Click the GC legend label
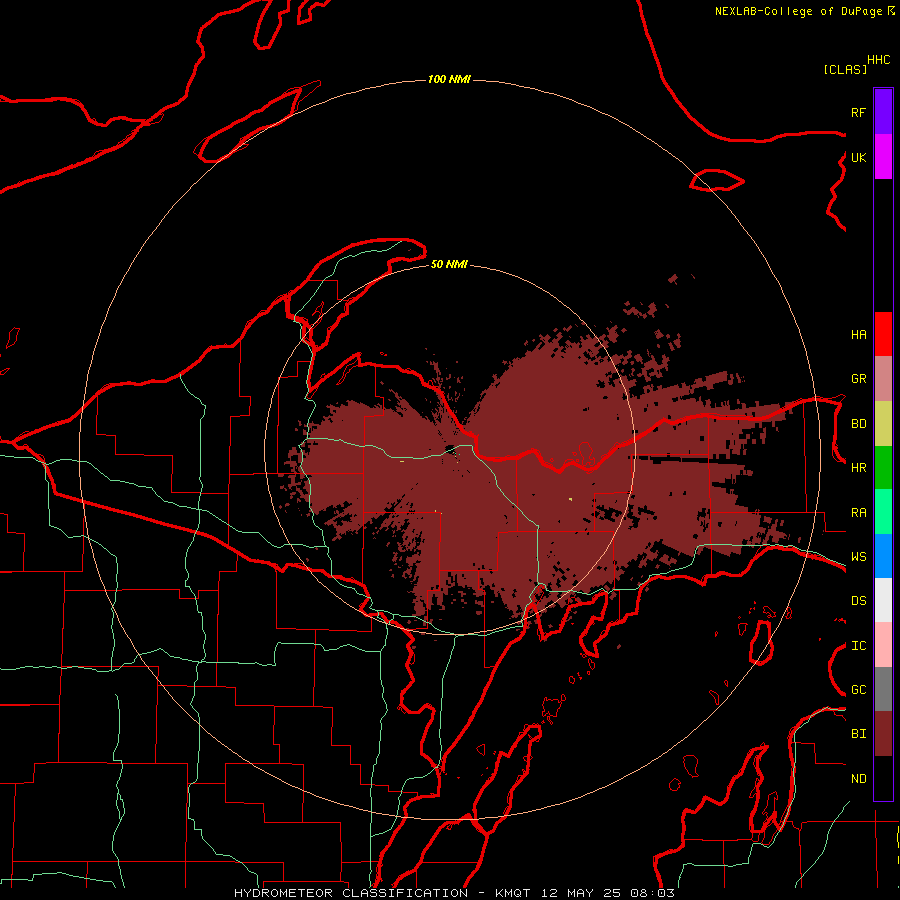Screen dimensions: 900x900 point(858,690)
